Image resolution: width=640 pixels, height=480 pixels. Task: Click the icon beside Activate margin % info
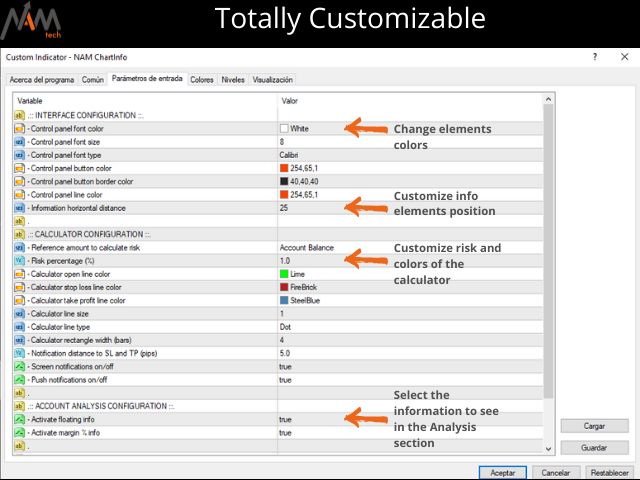(x=19, y=433)
